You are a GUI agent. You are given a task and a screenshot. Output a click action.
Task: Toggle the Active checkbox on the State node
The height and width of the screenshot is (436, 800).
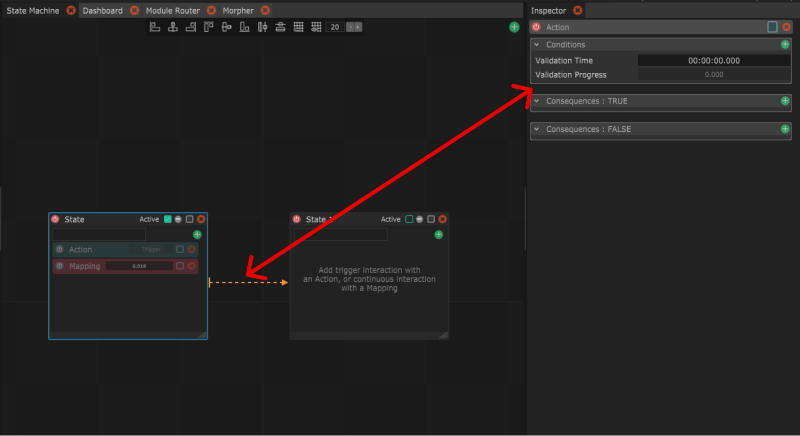[x=167, y=219]
